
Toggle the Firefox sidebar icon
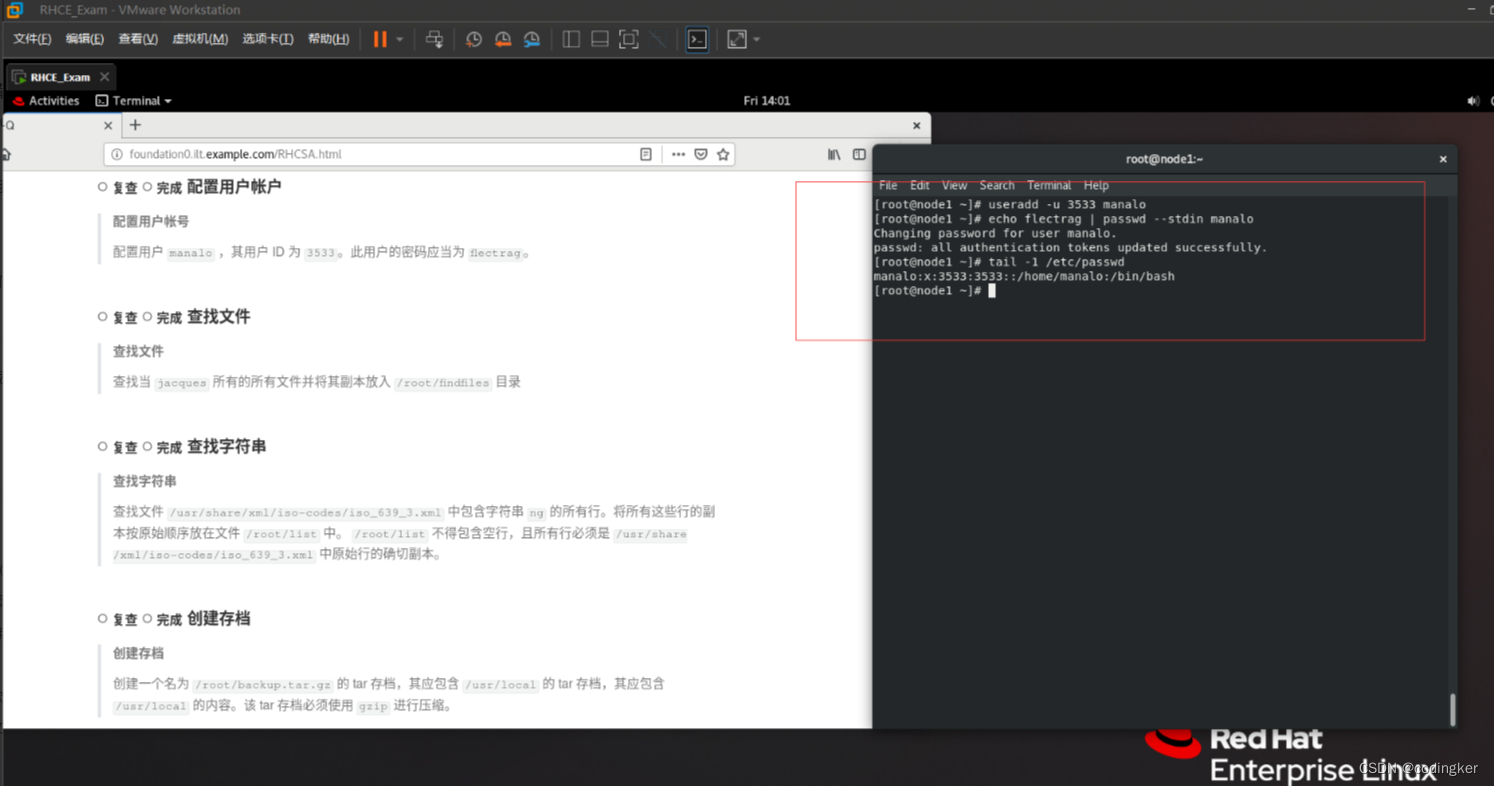859,154
